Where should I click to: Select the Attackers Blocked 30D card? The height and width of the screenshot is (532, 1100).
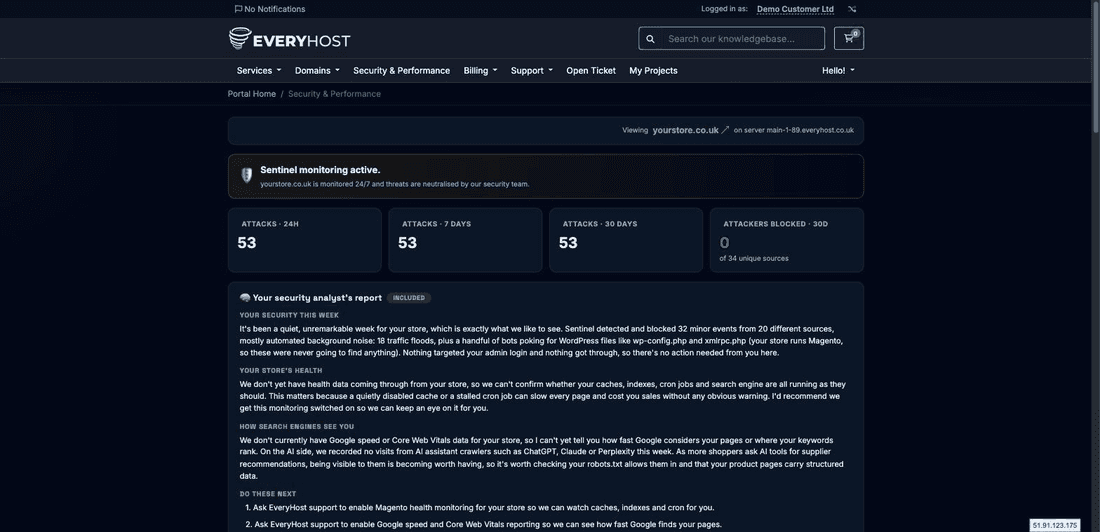(786, 240)
